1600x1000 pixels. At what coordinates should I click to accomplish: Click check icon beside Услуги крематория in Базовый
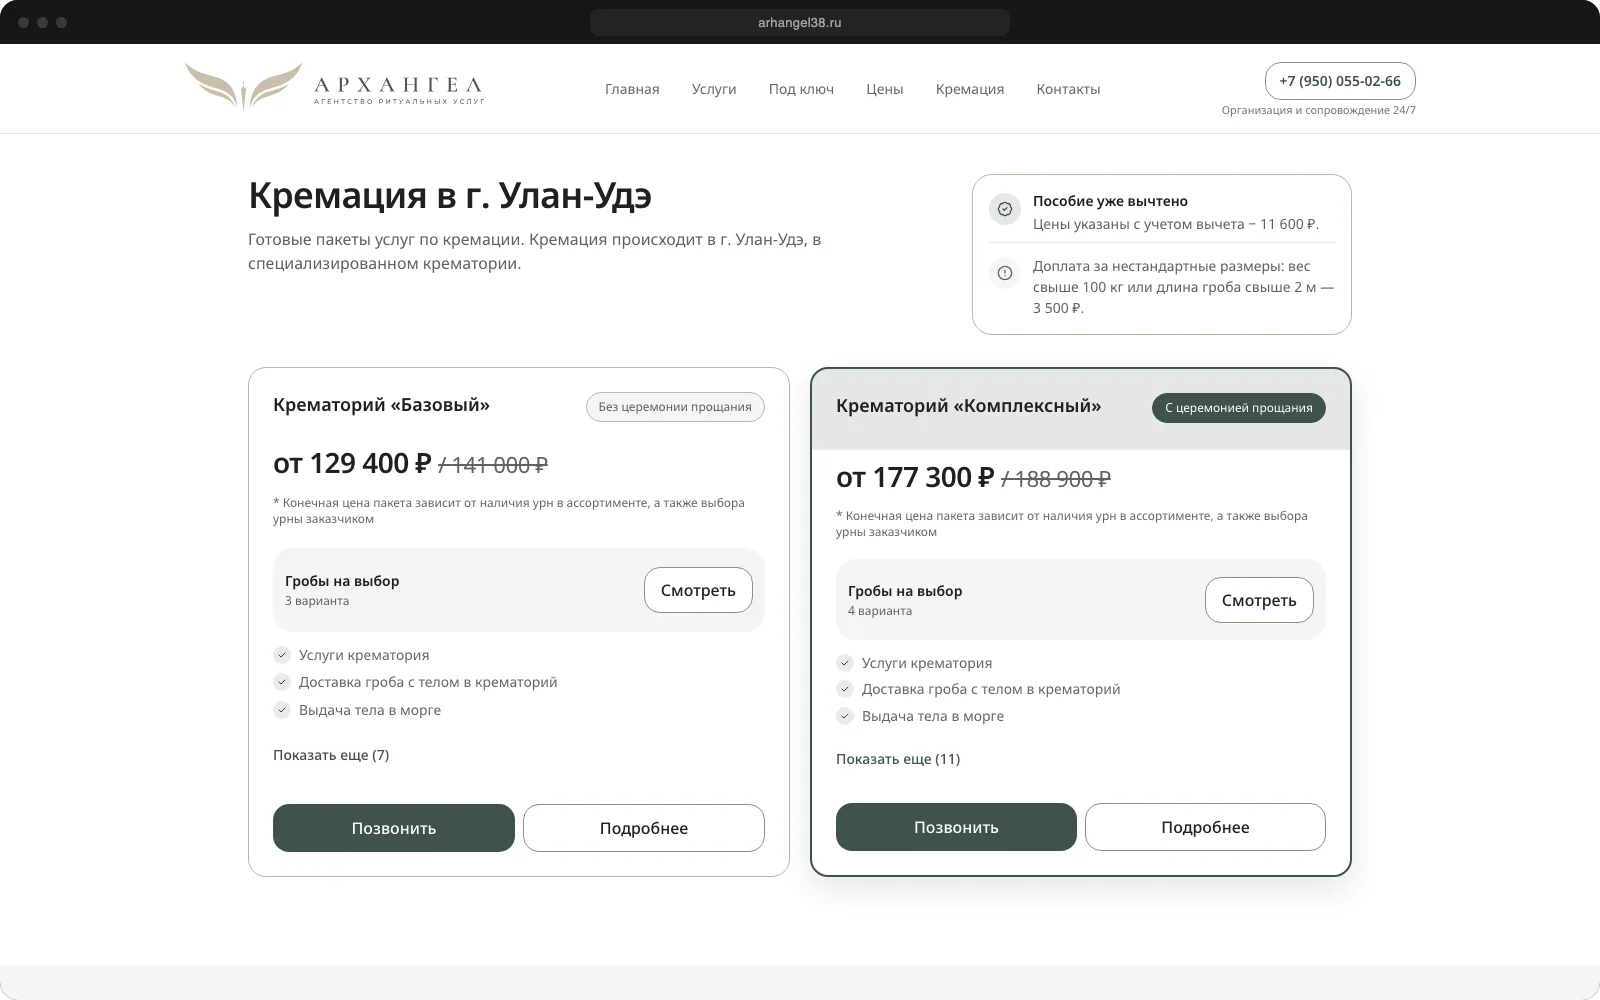tap(282, 655)
